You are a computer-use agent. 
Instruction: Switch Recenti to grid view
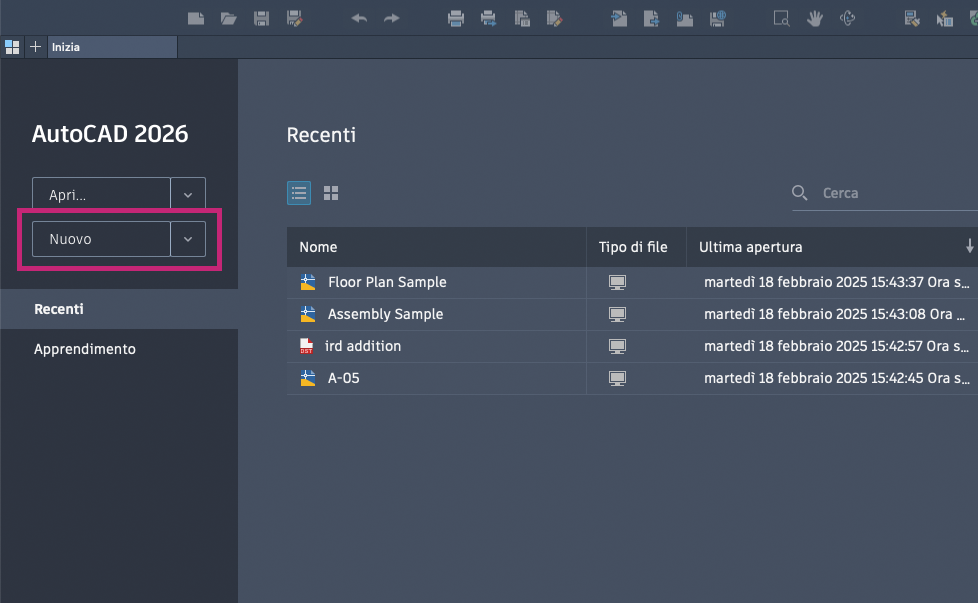tap(331, 193)
